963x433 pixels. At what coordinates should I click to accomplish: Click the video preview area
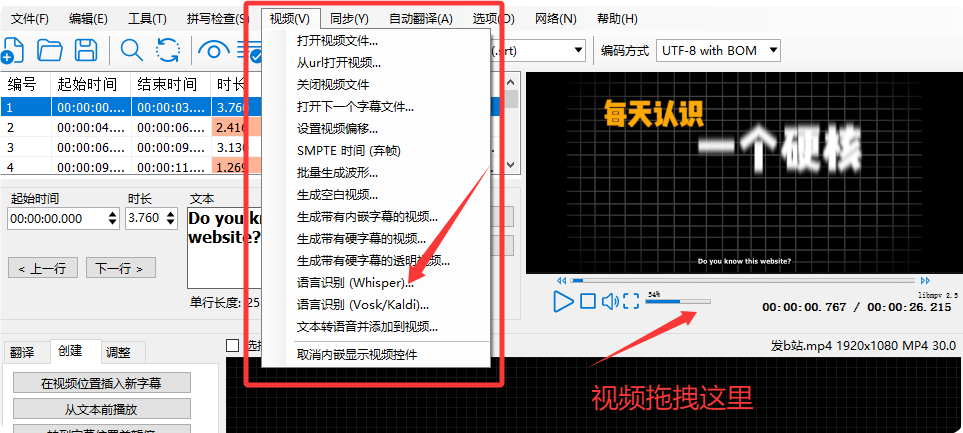744,173
